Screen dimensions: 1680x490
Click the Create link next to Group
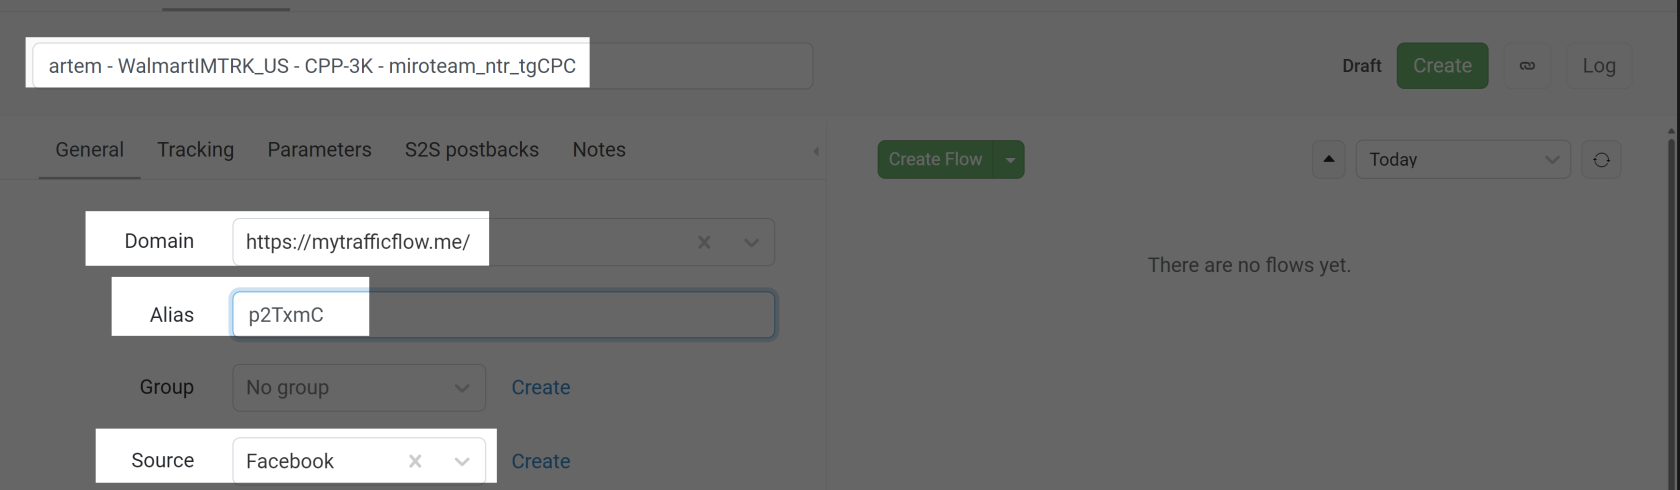pos(541,388)
